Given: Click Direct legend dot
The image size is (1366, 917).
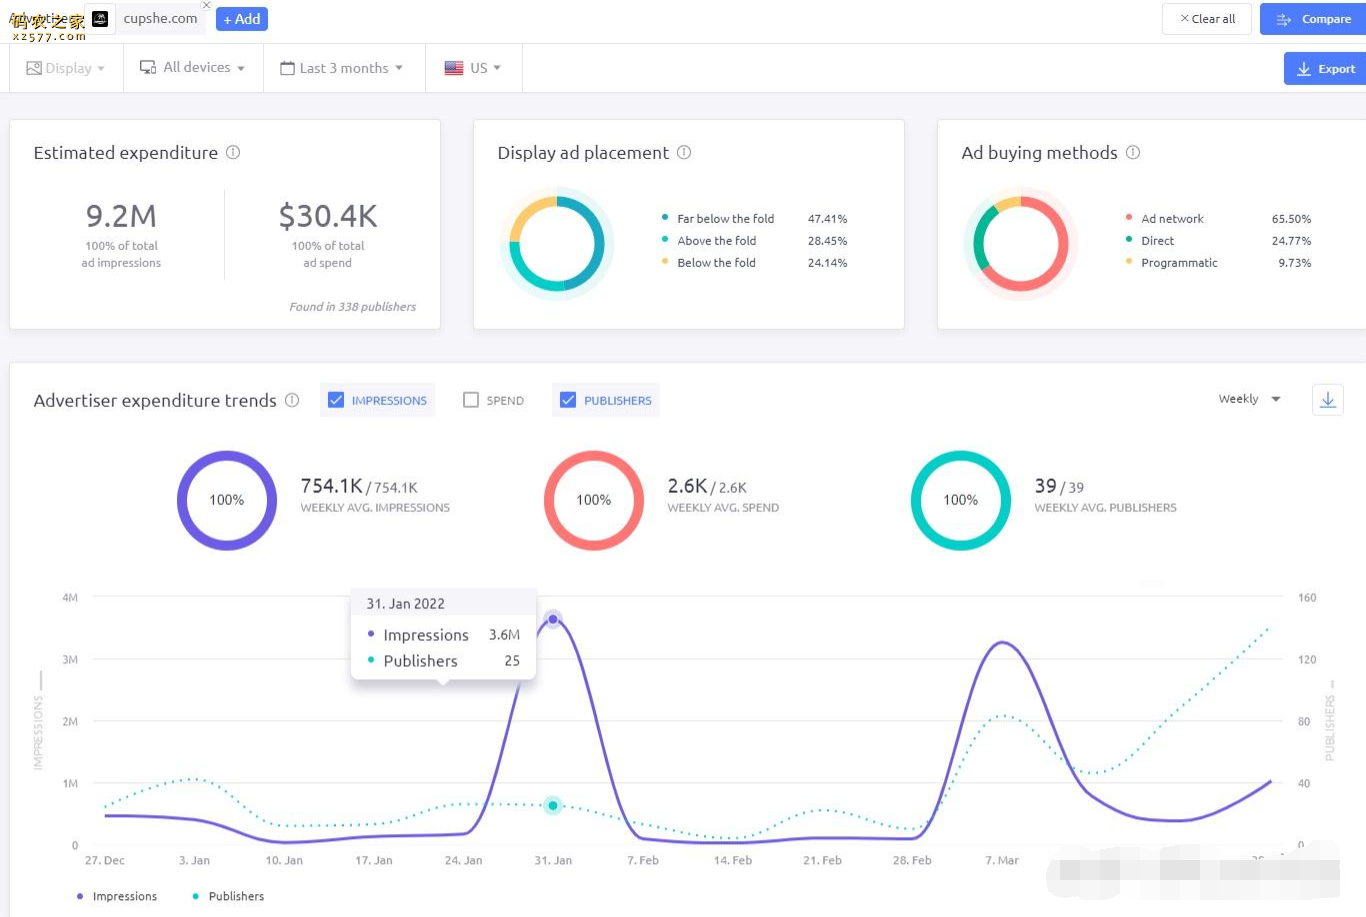Looking at the screenshot, I should pos(1129,239).
